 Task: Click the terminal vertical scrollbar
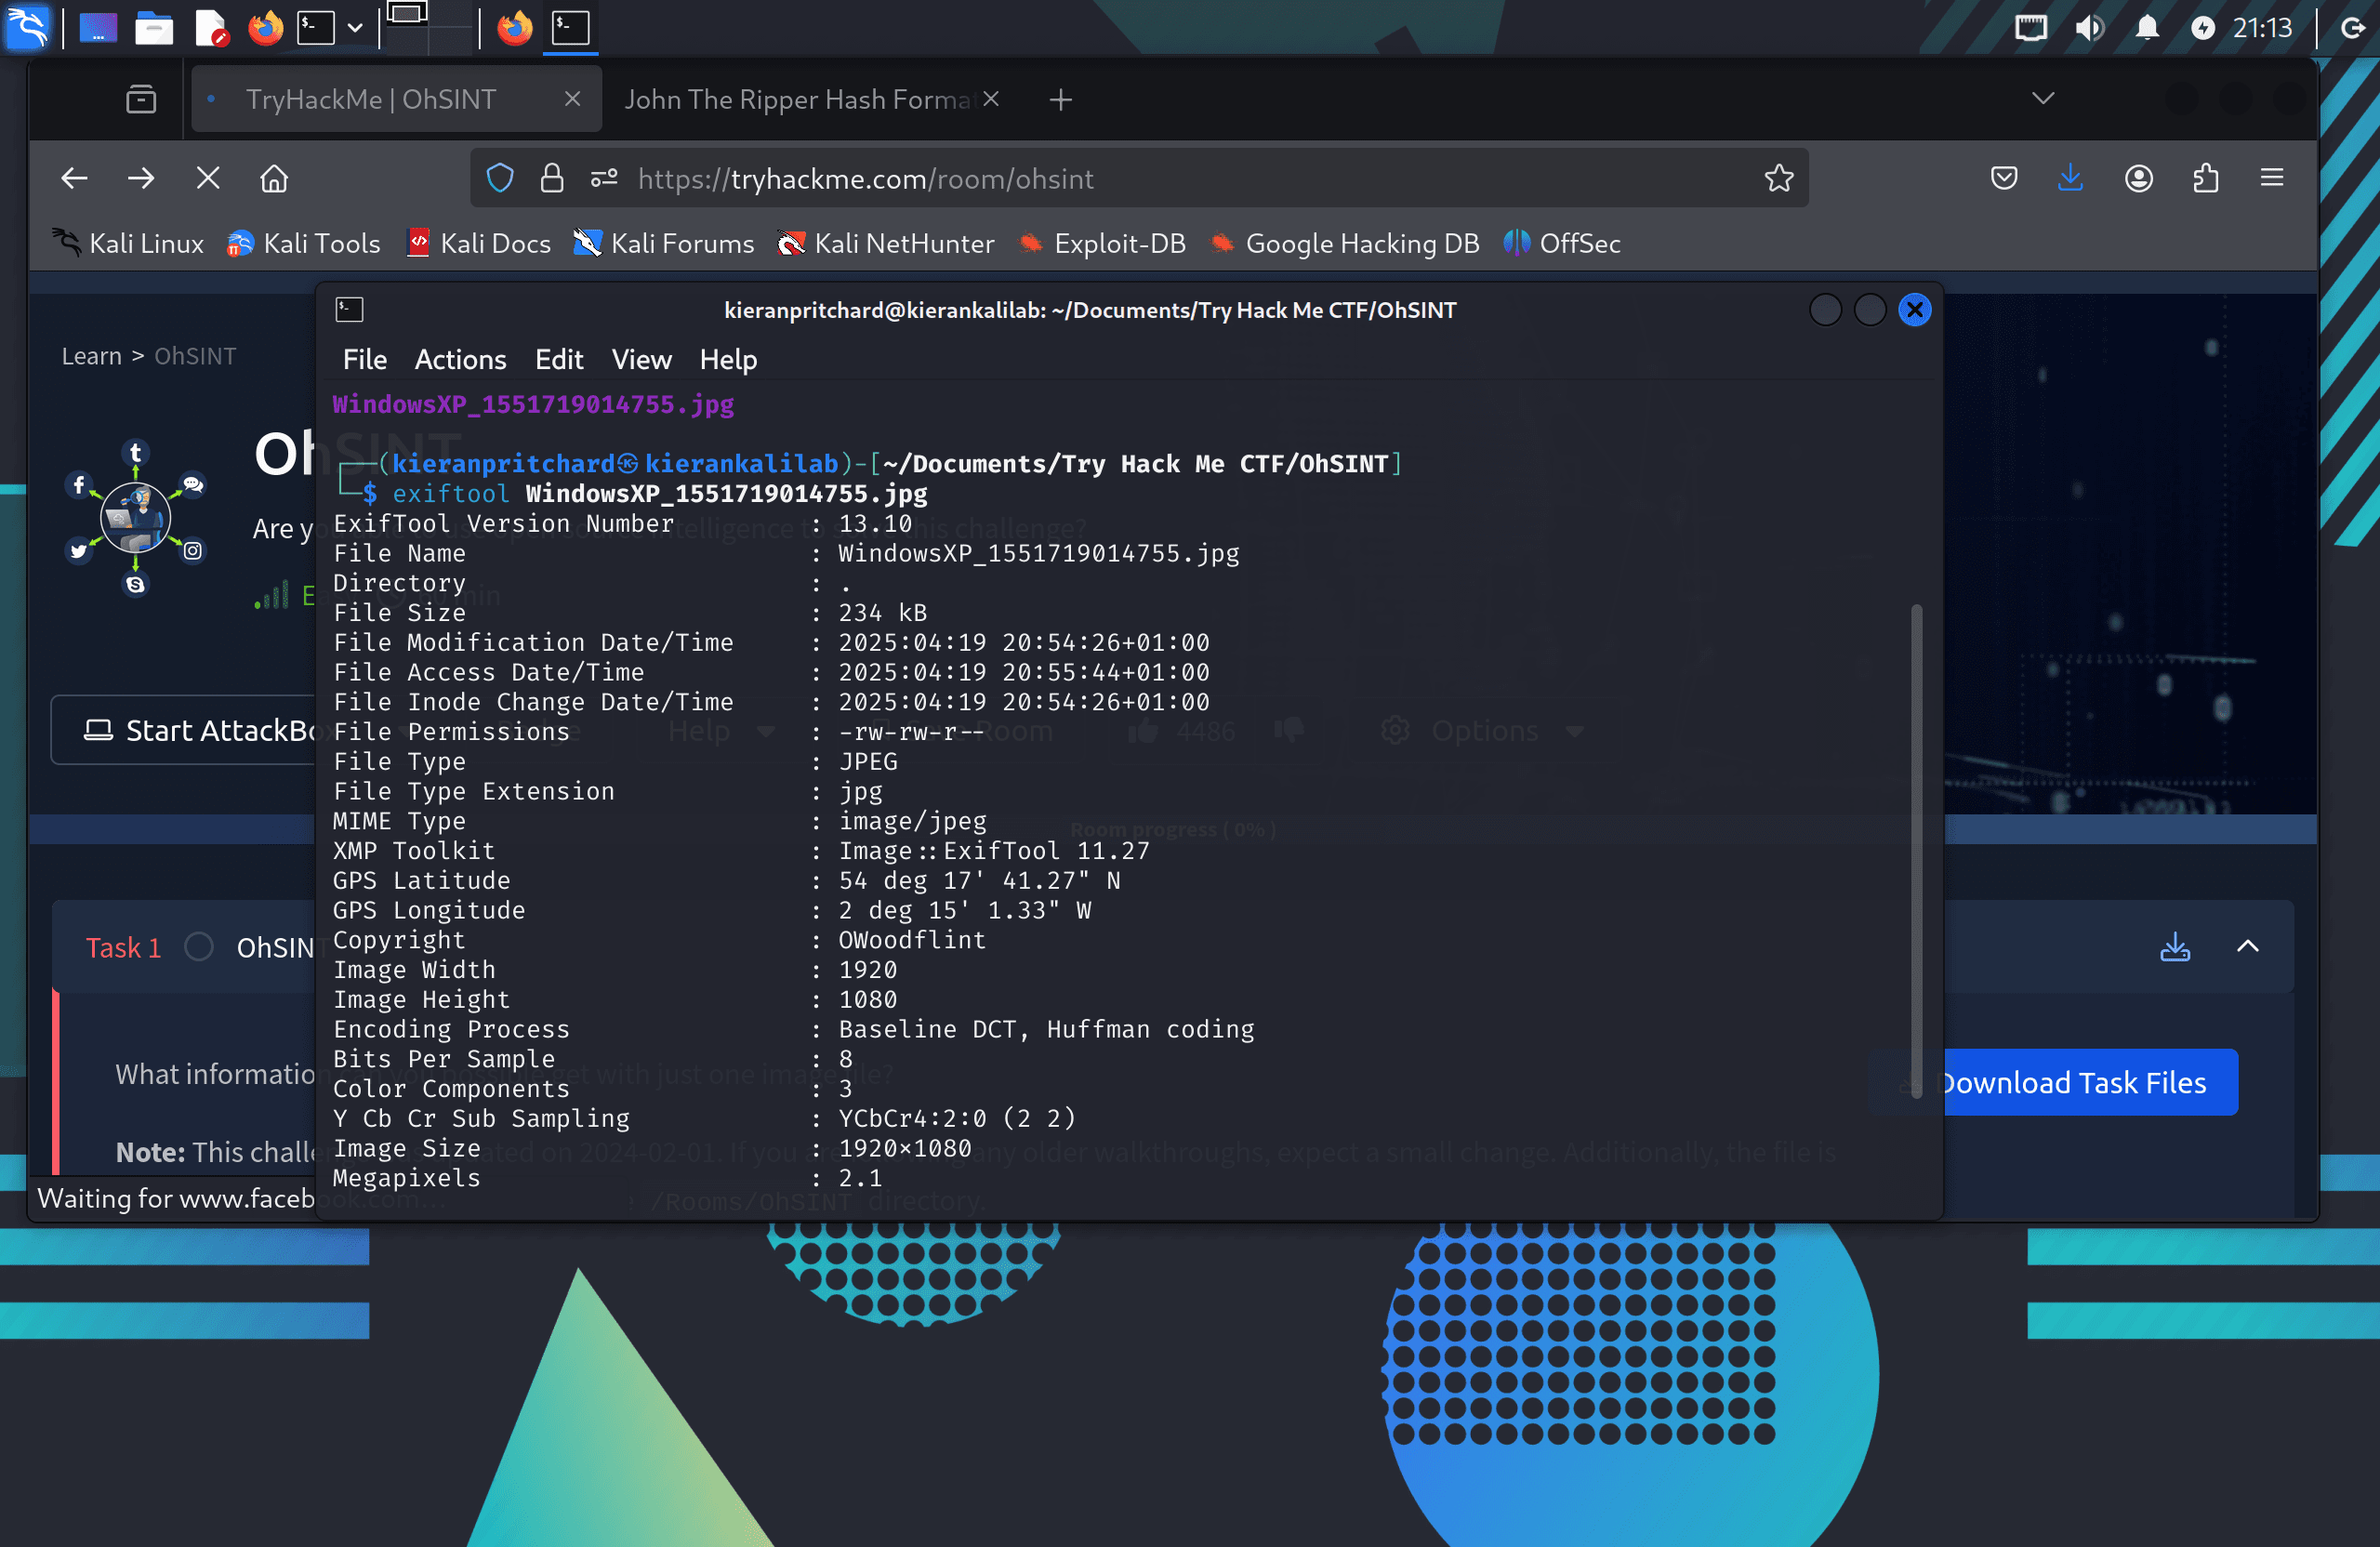point(1917,850)
